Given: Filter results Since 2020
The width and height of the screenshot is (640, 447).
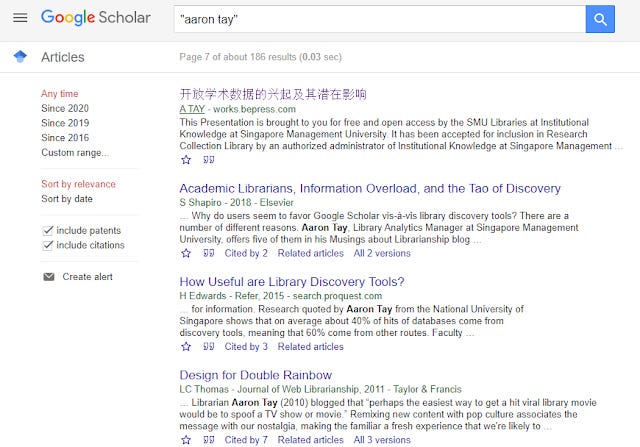Looking at the screenshot, I should [65, 109].
